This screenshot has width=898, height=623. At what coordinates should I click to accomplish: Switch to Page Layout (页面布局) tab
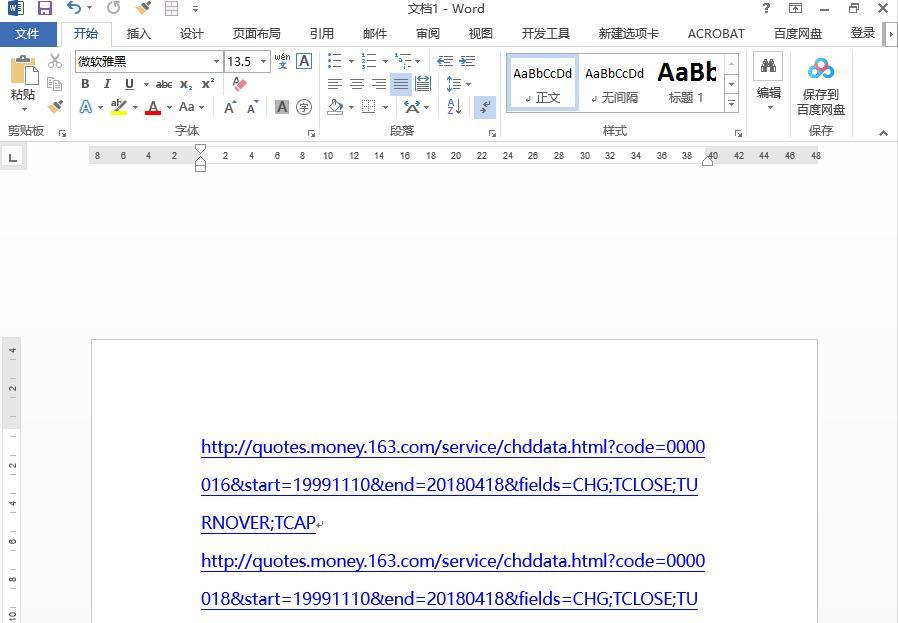coord(257,34)
